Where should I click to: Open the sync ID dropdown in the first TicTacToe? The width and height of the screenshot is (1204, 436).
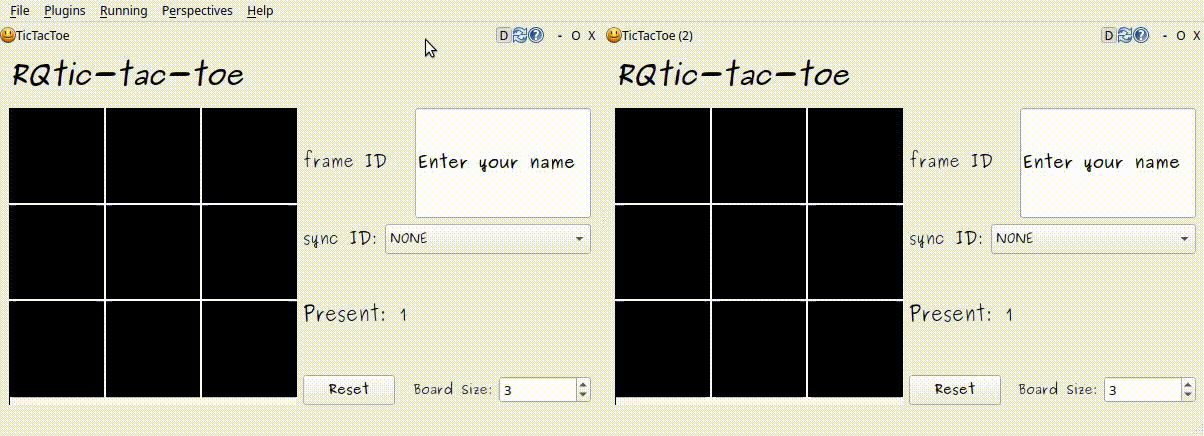(x=488, y=239)
